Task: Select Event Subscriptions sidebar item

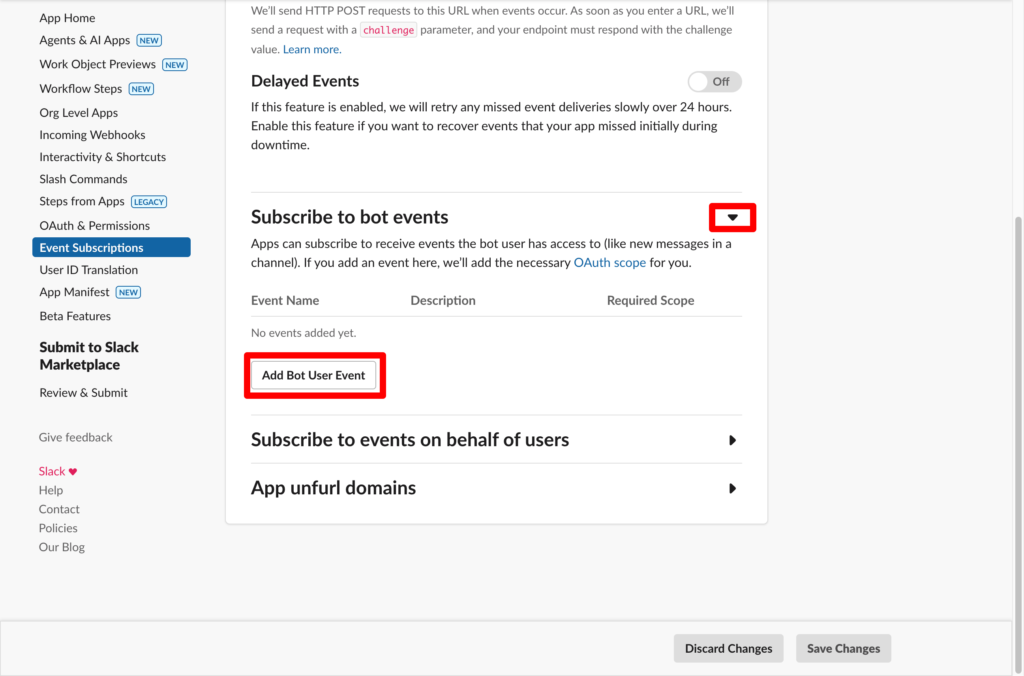Action: pos(91,248)
